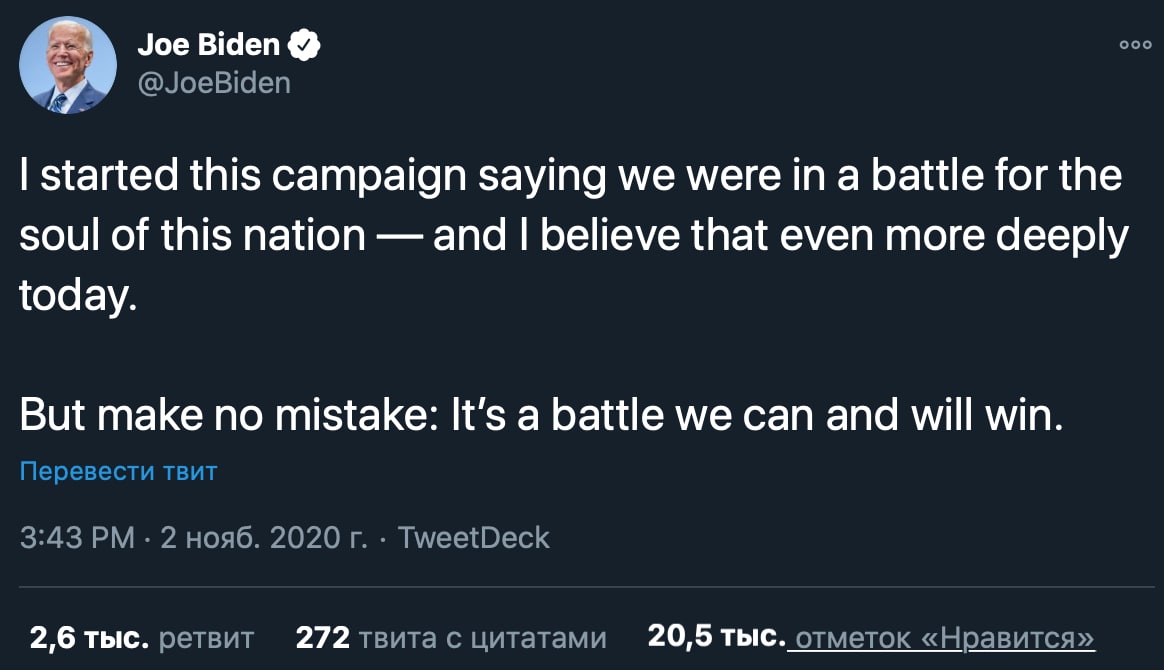Click the '20,5 тыс.' likes count
This screenshot has width=1164, height=670.
(x=715, y=637)
